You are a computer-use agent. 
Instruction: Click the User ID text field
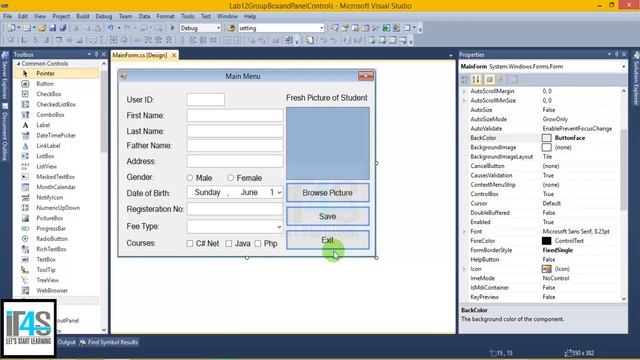click(x=206, y=99)
